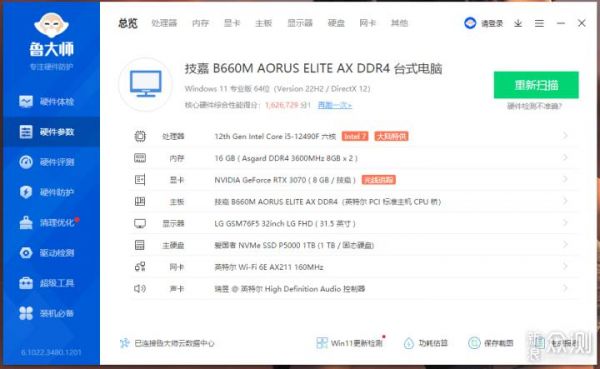Click 硬件检测不准确 feedback link
The height and width of the screenshot is (369, 600).
click(534, 106)
